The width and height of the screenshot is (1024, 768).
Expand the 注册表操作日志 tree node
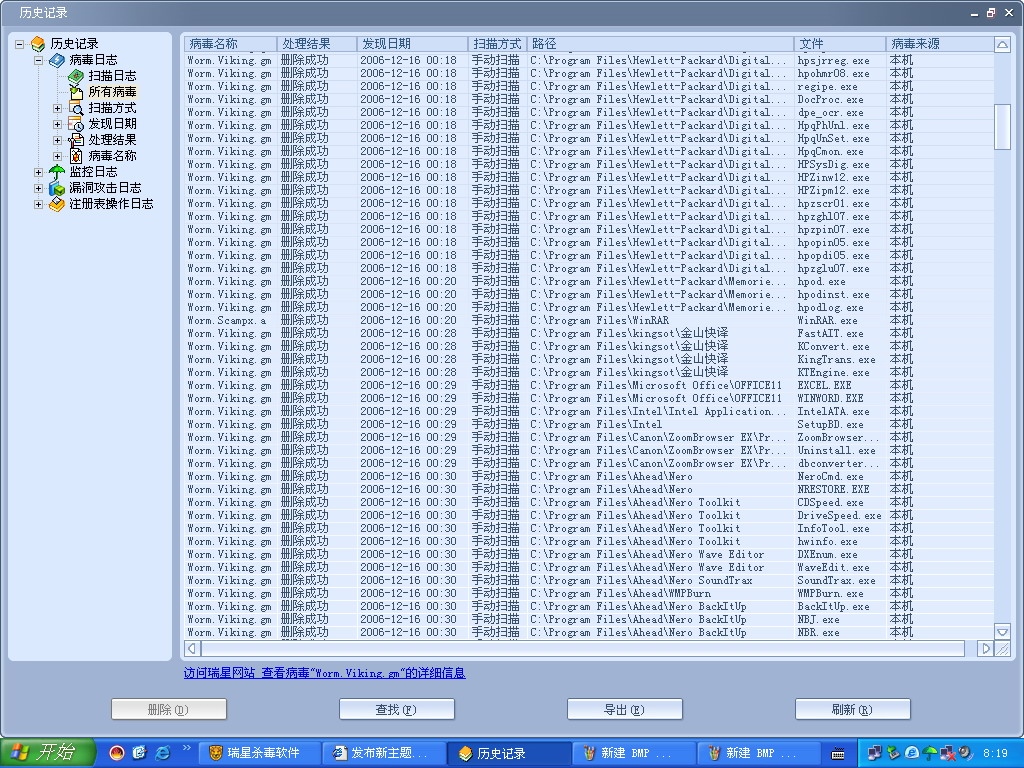[39, 204]
